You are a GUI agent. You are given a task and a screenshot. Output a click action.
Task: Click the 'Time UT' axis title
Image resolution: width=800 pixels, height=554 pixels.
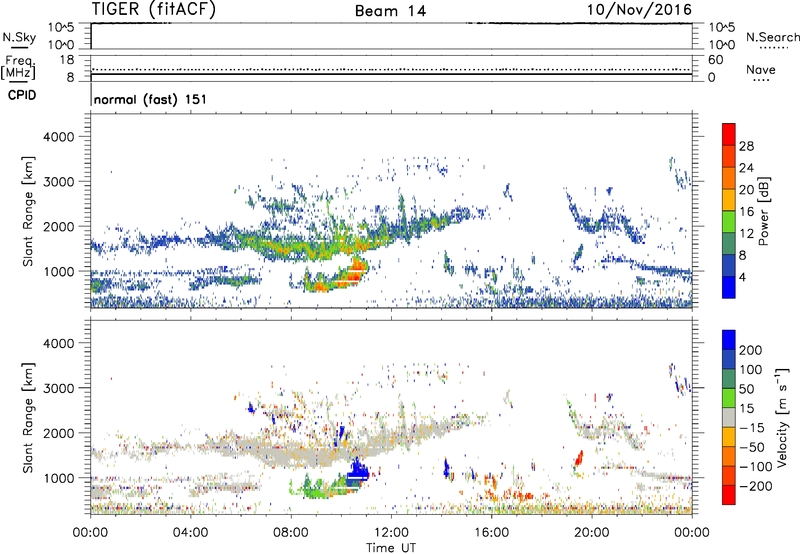(x=391, y=548)
